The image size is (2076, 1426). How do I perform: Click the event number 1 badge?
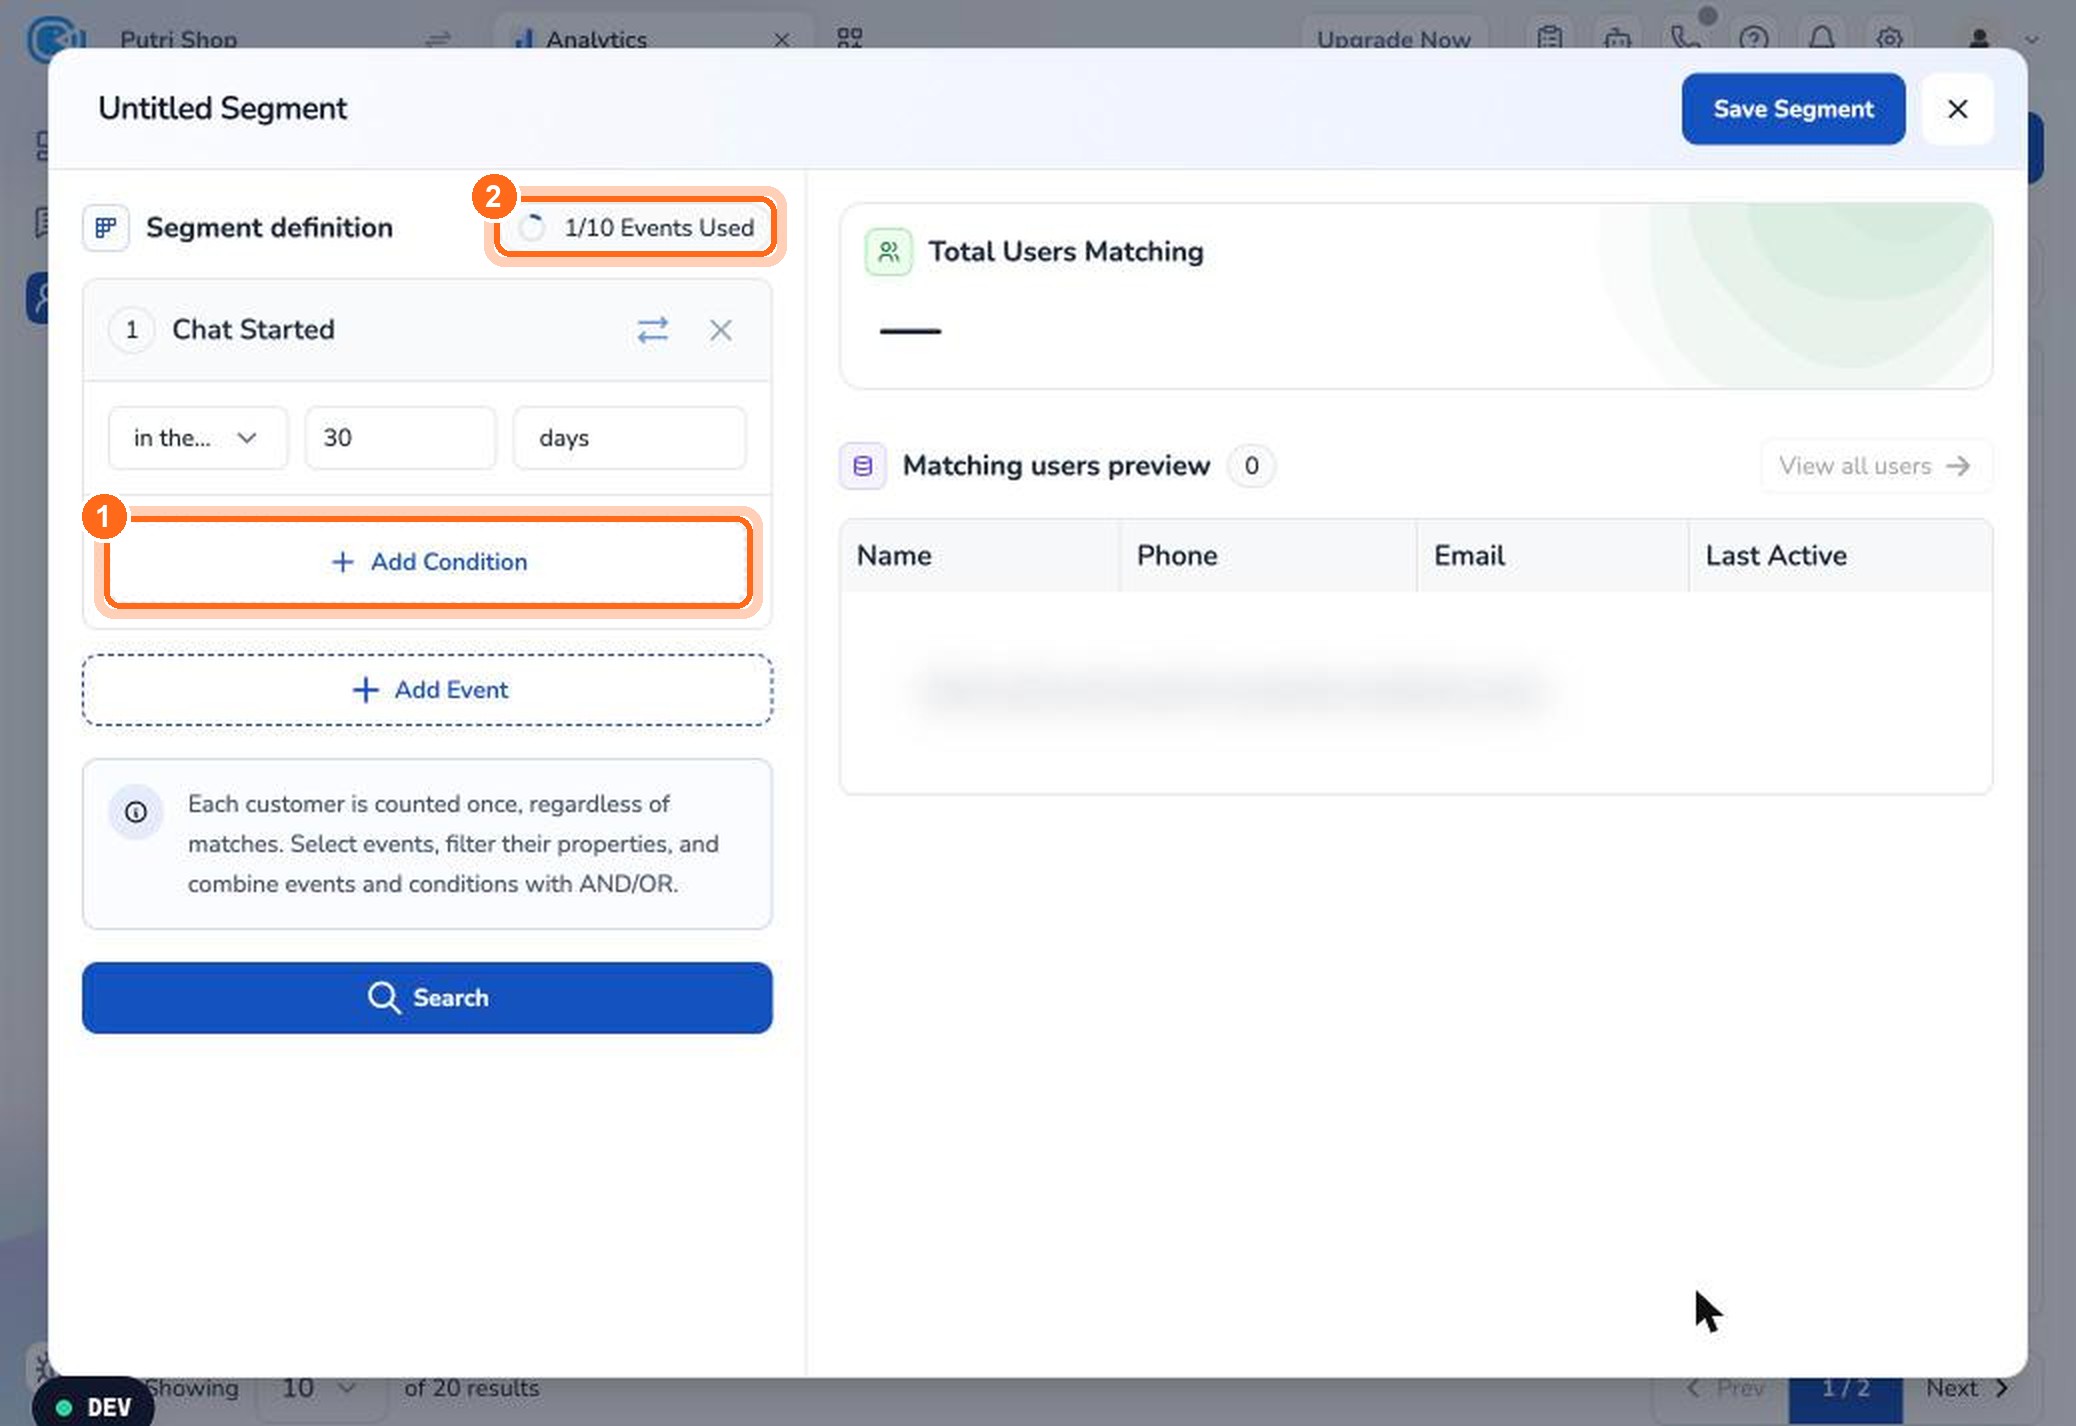click(x=131, y=330)
